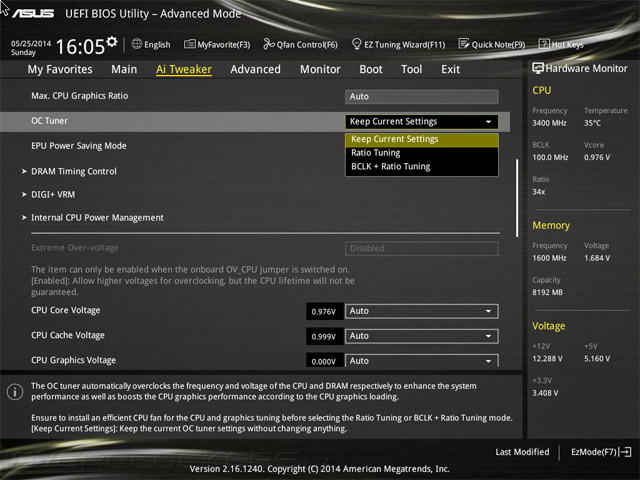Open MyFavorite(F3) folder icon

pos(189,44)
